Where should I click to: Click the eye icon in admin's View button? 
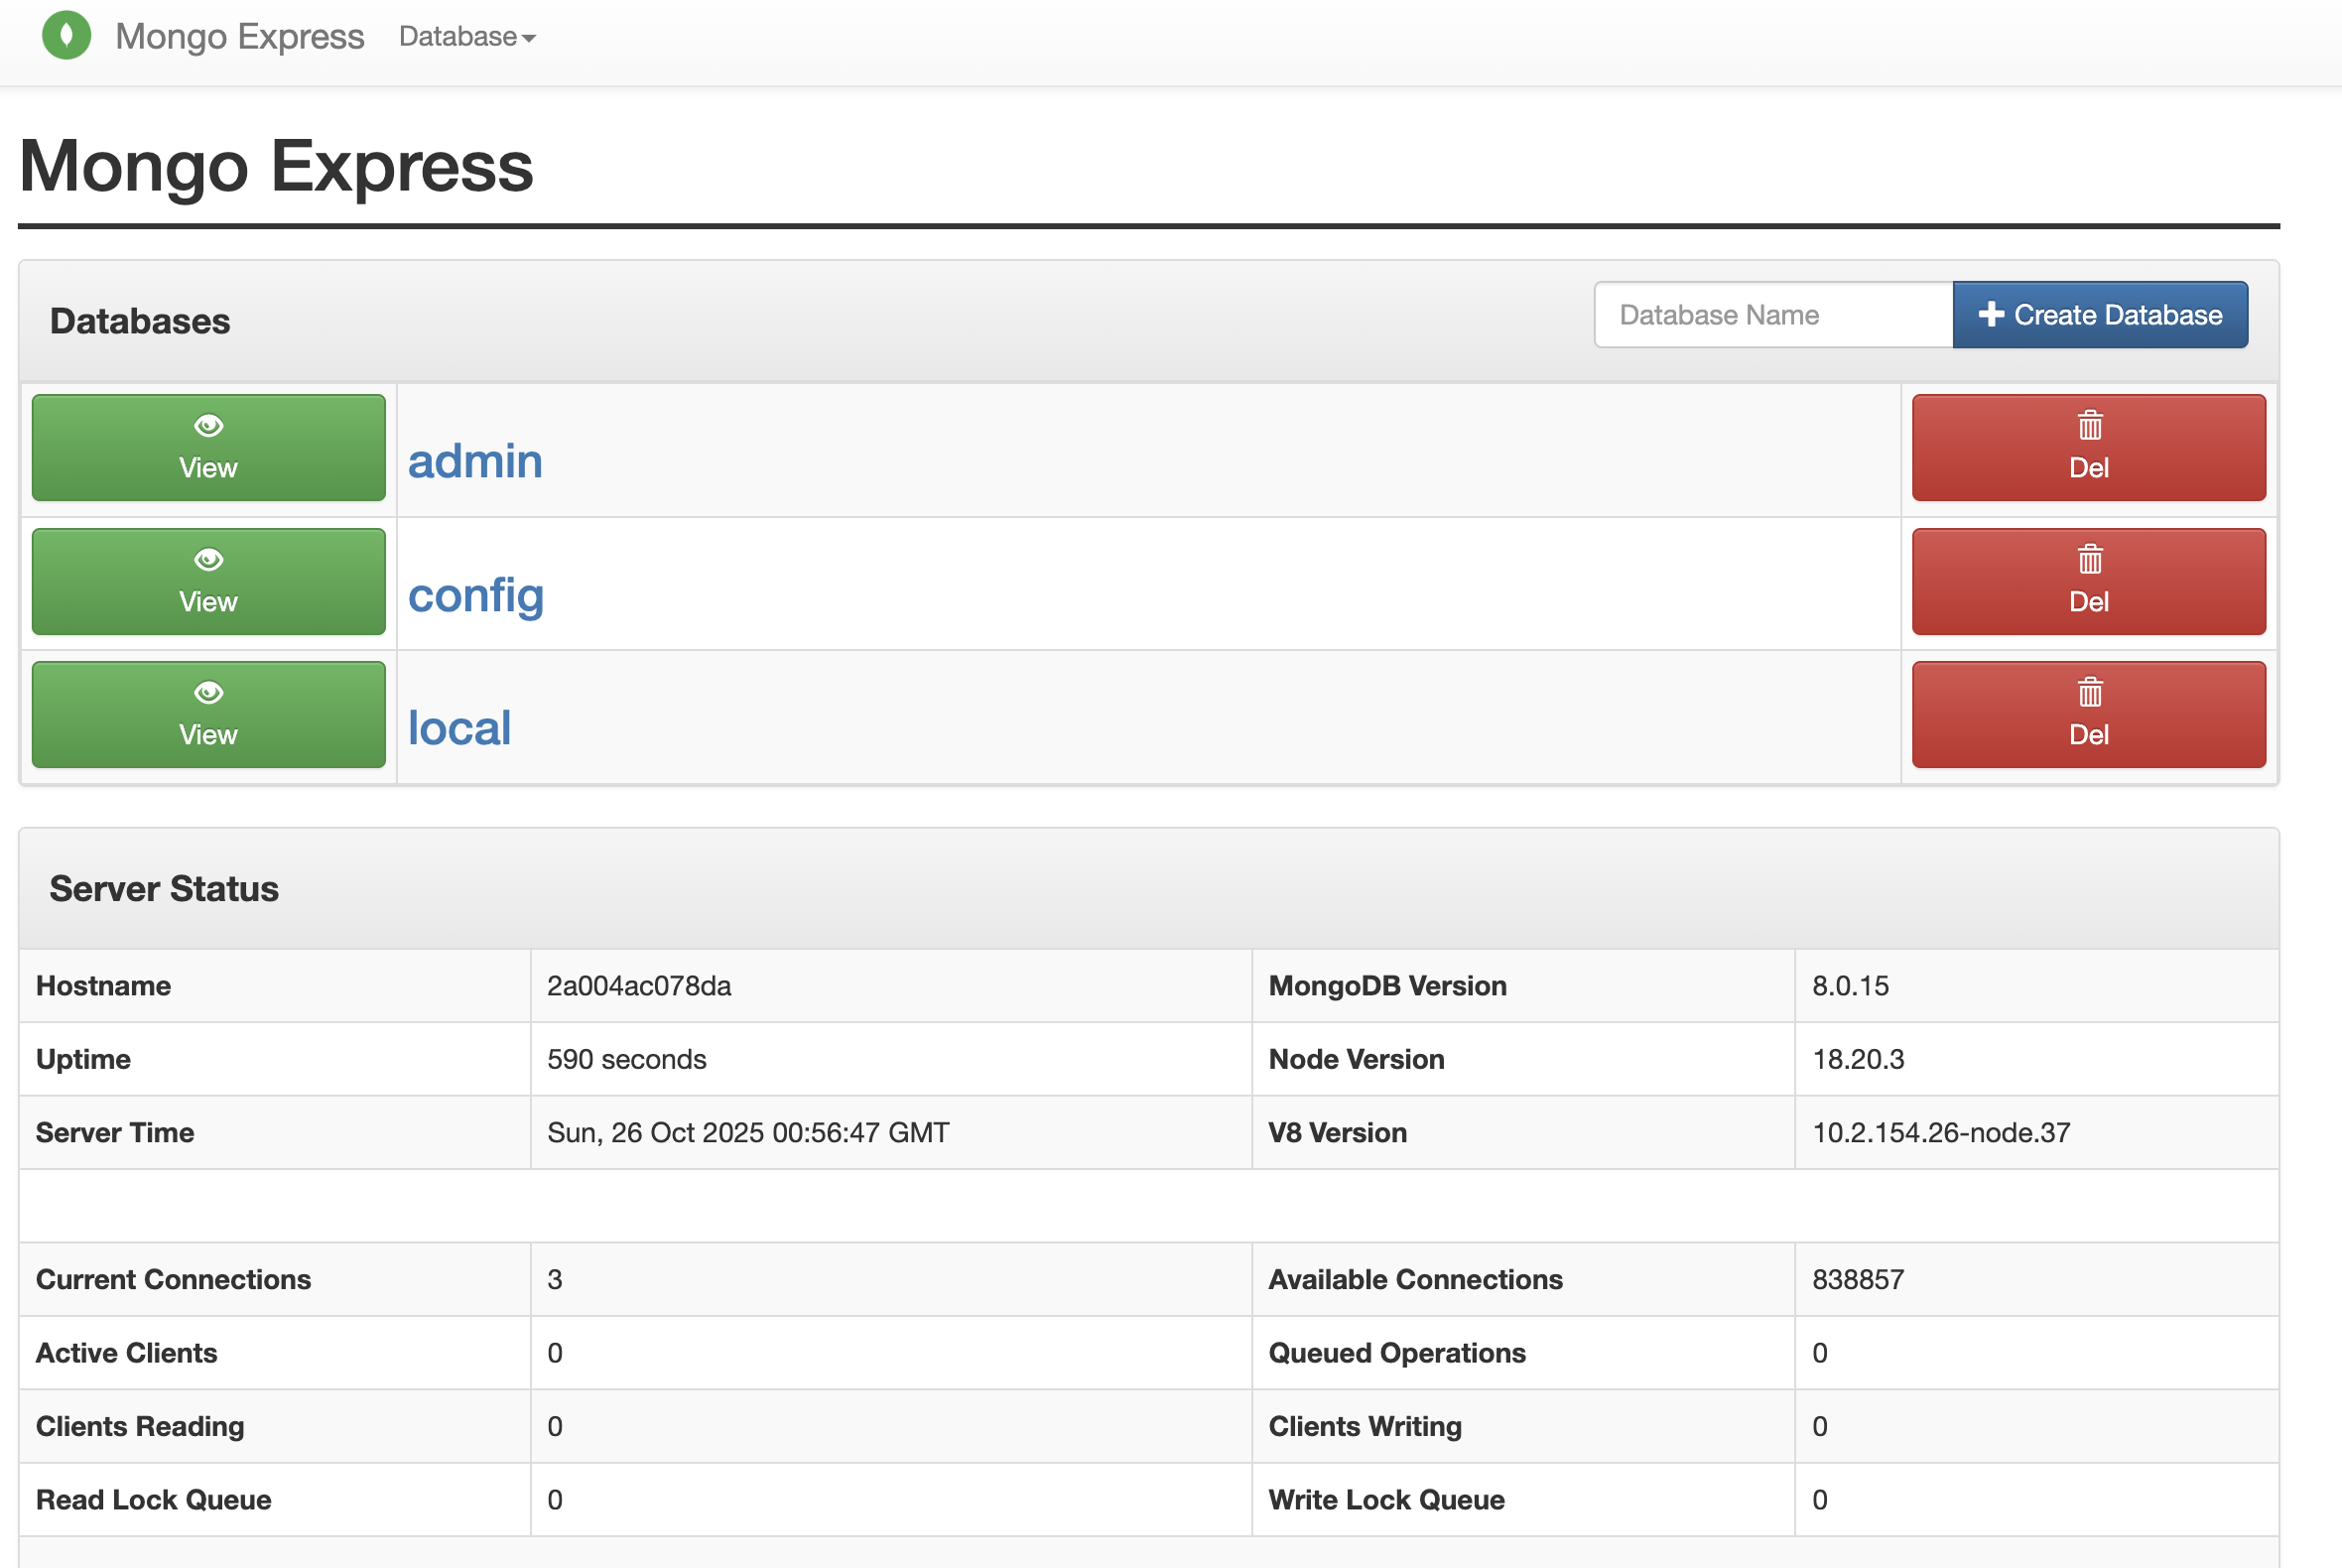pyautogui.click(x=208, y=426)
